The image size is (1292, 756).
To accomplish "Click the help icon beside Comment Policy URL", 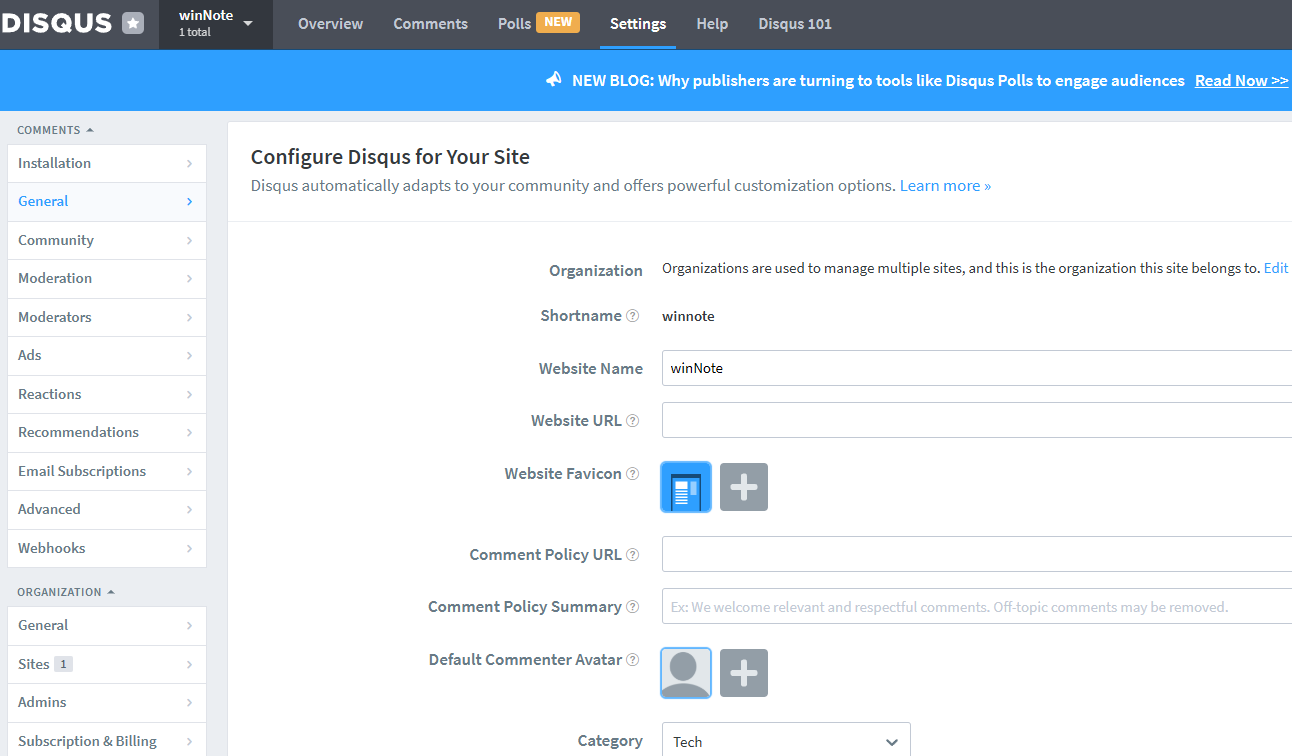I will [x=632, y=555].
